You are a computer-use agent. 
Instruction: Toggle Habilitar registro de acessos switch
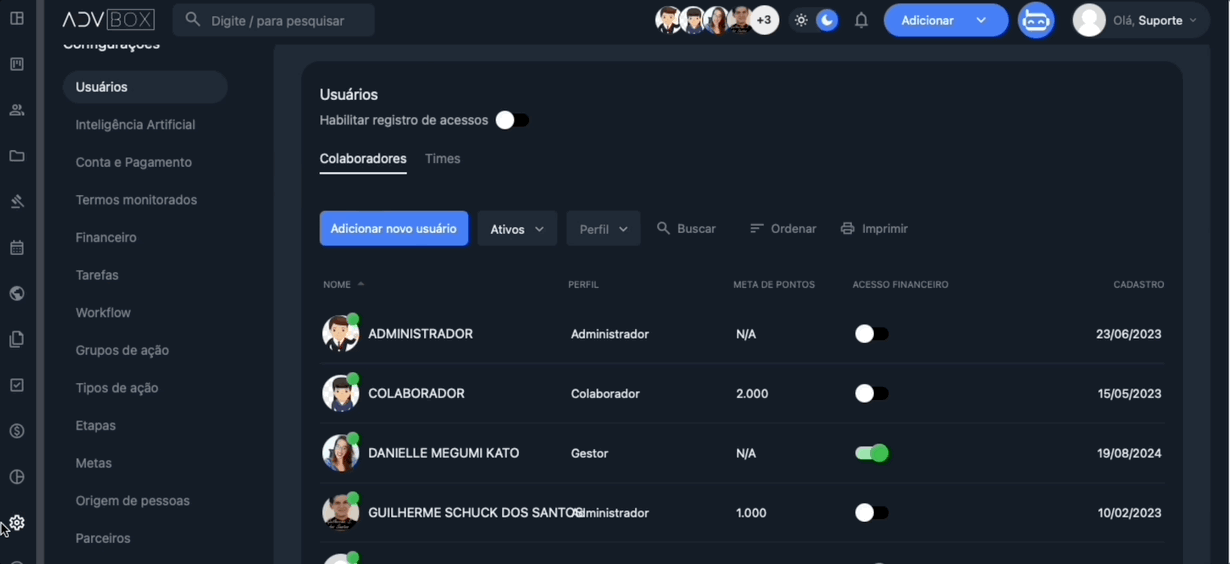[512, 120]
